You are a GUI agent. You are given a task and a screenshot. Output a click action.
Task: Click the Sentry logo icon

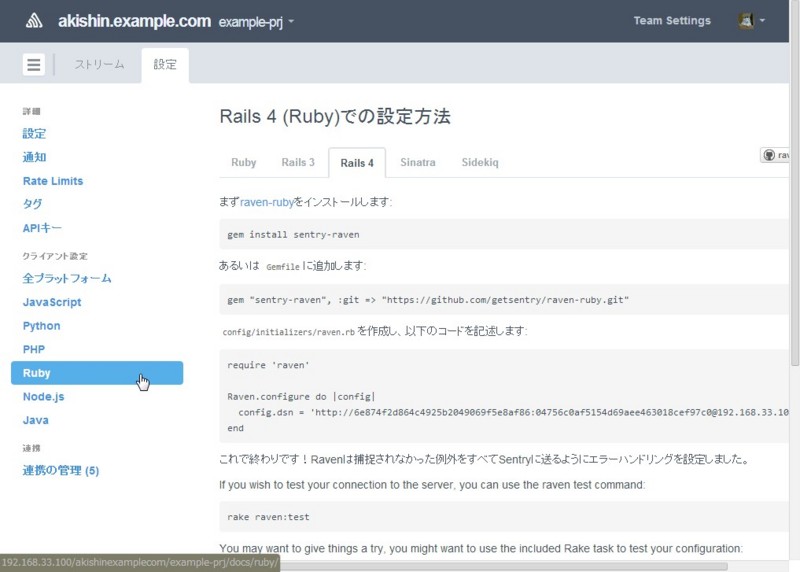coord(34,21)
